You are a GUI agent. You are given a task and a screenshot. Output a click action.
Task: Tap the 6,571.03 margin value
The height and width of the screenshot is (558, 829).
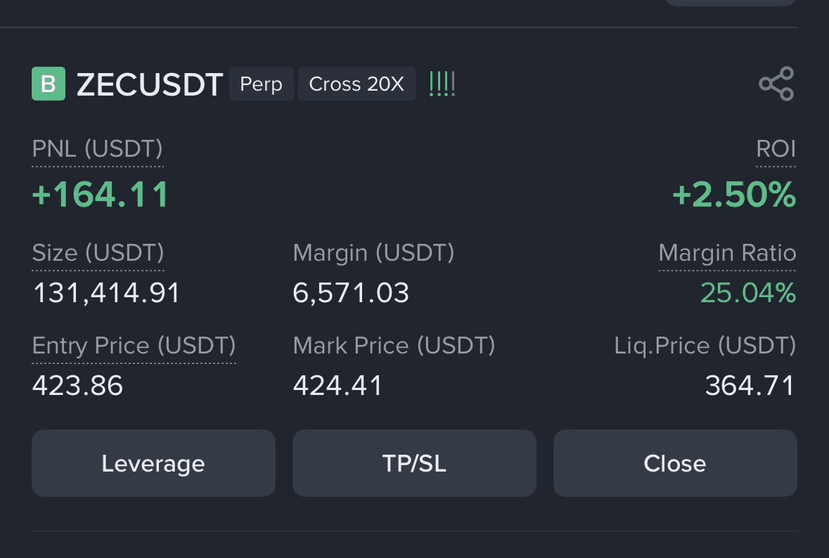point(351,292)
